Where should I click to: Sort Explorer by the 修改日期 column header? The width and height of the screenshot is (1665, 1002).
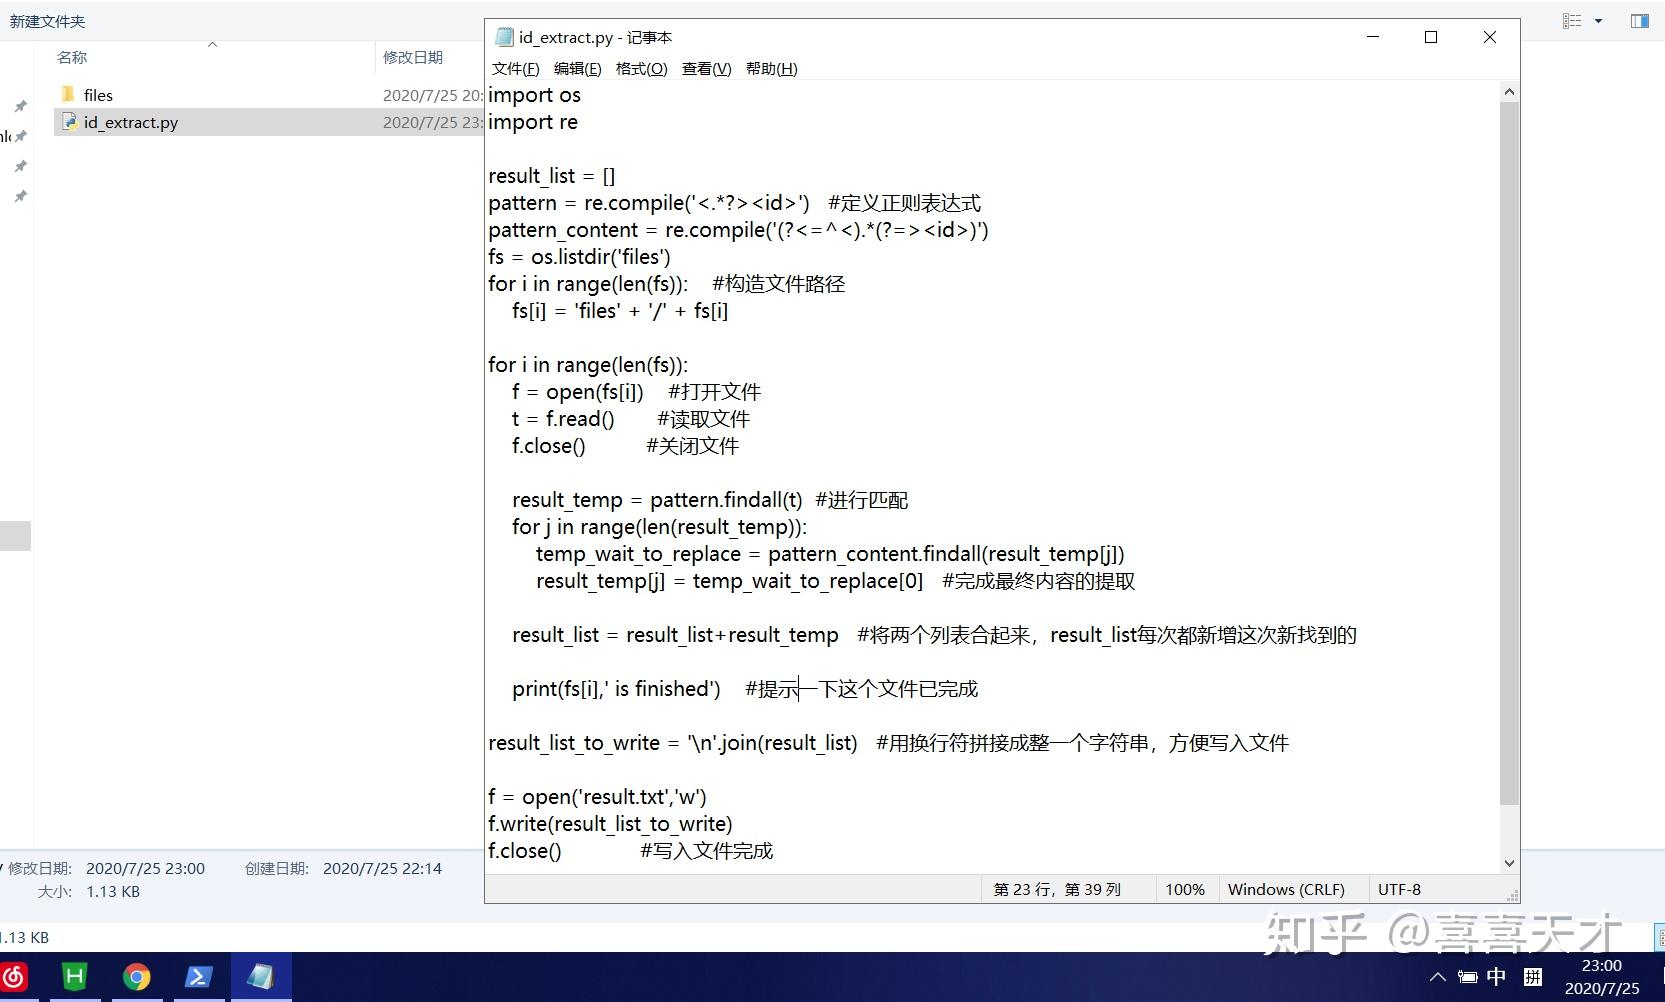tap(413, 57)
